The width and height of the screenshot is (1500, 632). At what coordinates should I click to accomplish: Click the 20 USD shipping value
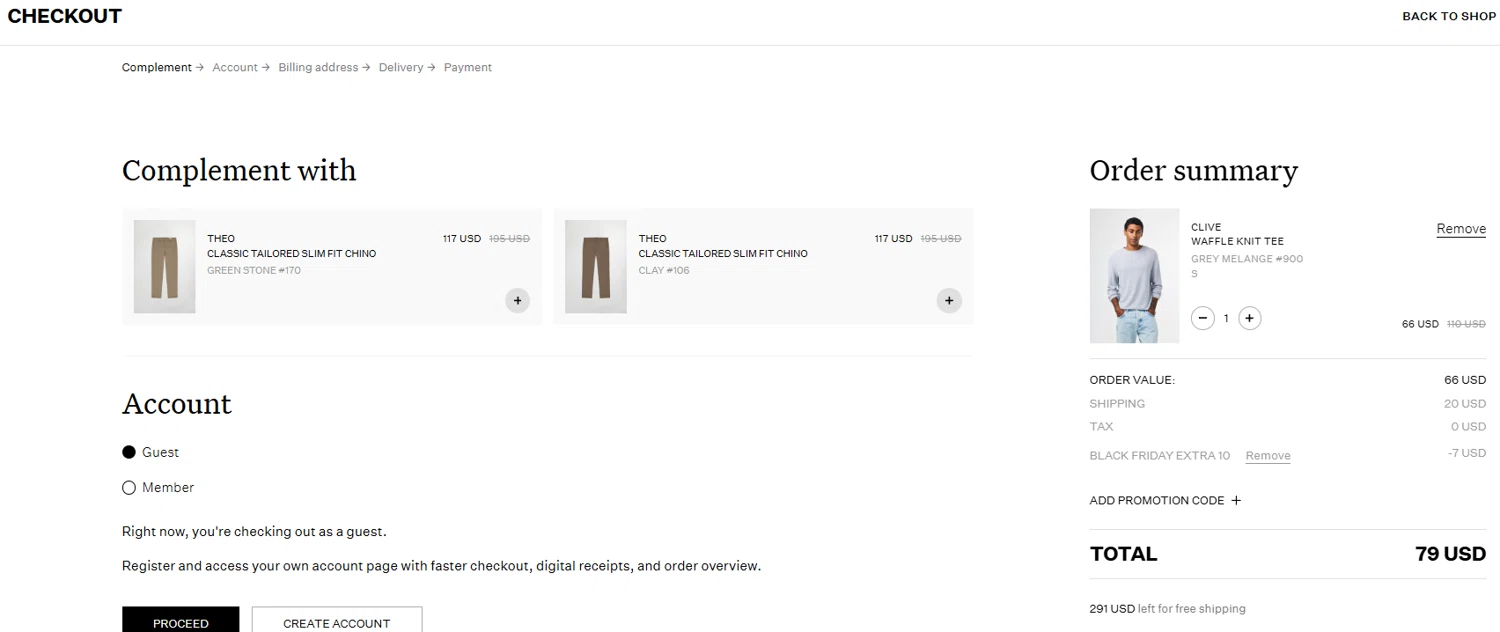pyautogui.click(x=1465, y=404)
